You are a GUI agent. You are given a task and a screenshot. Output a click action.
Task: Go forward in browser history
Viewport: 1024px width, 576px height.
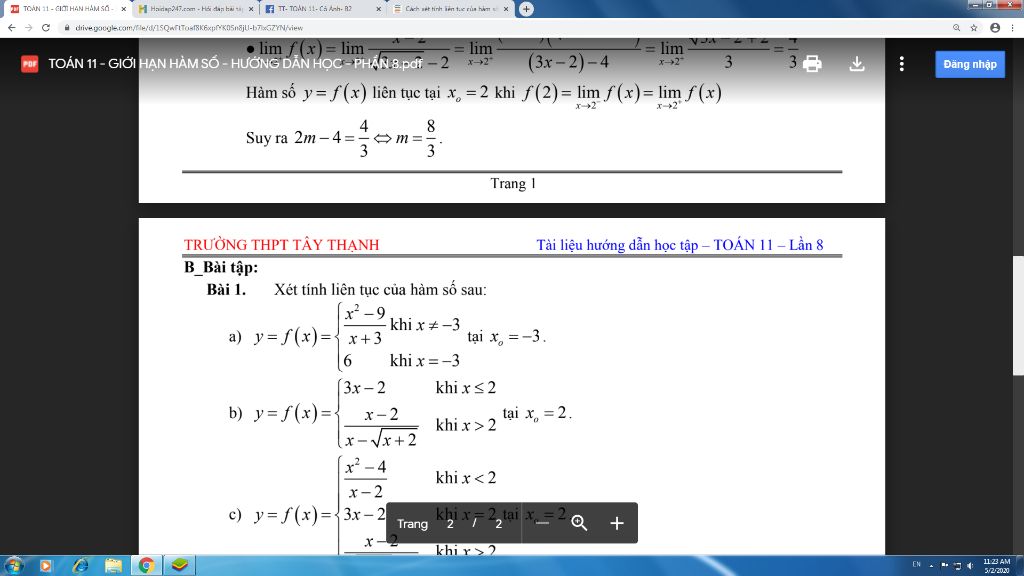pos(28,27)
